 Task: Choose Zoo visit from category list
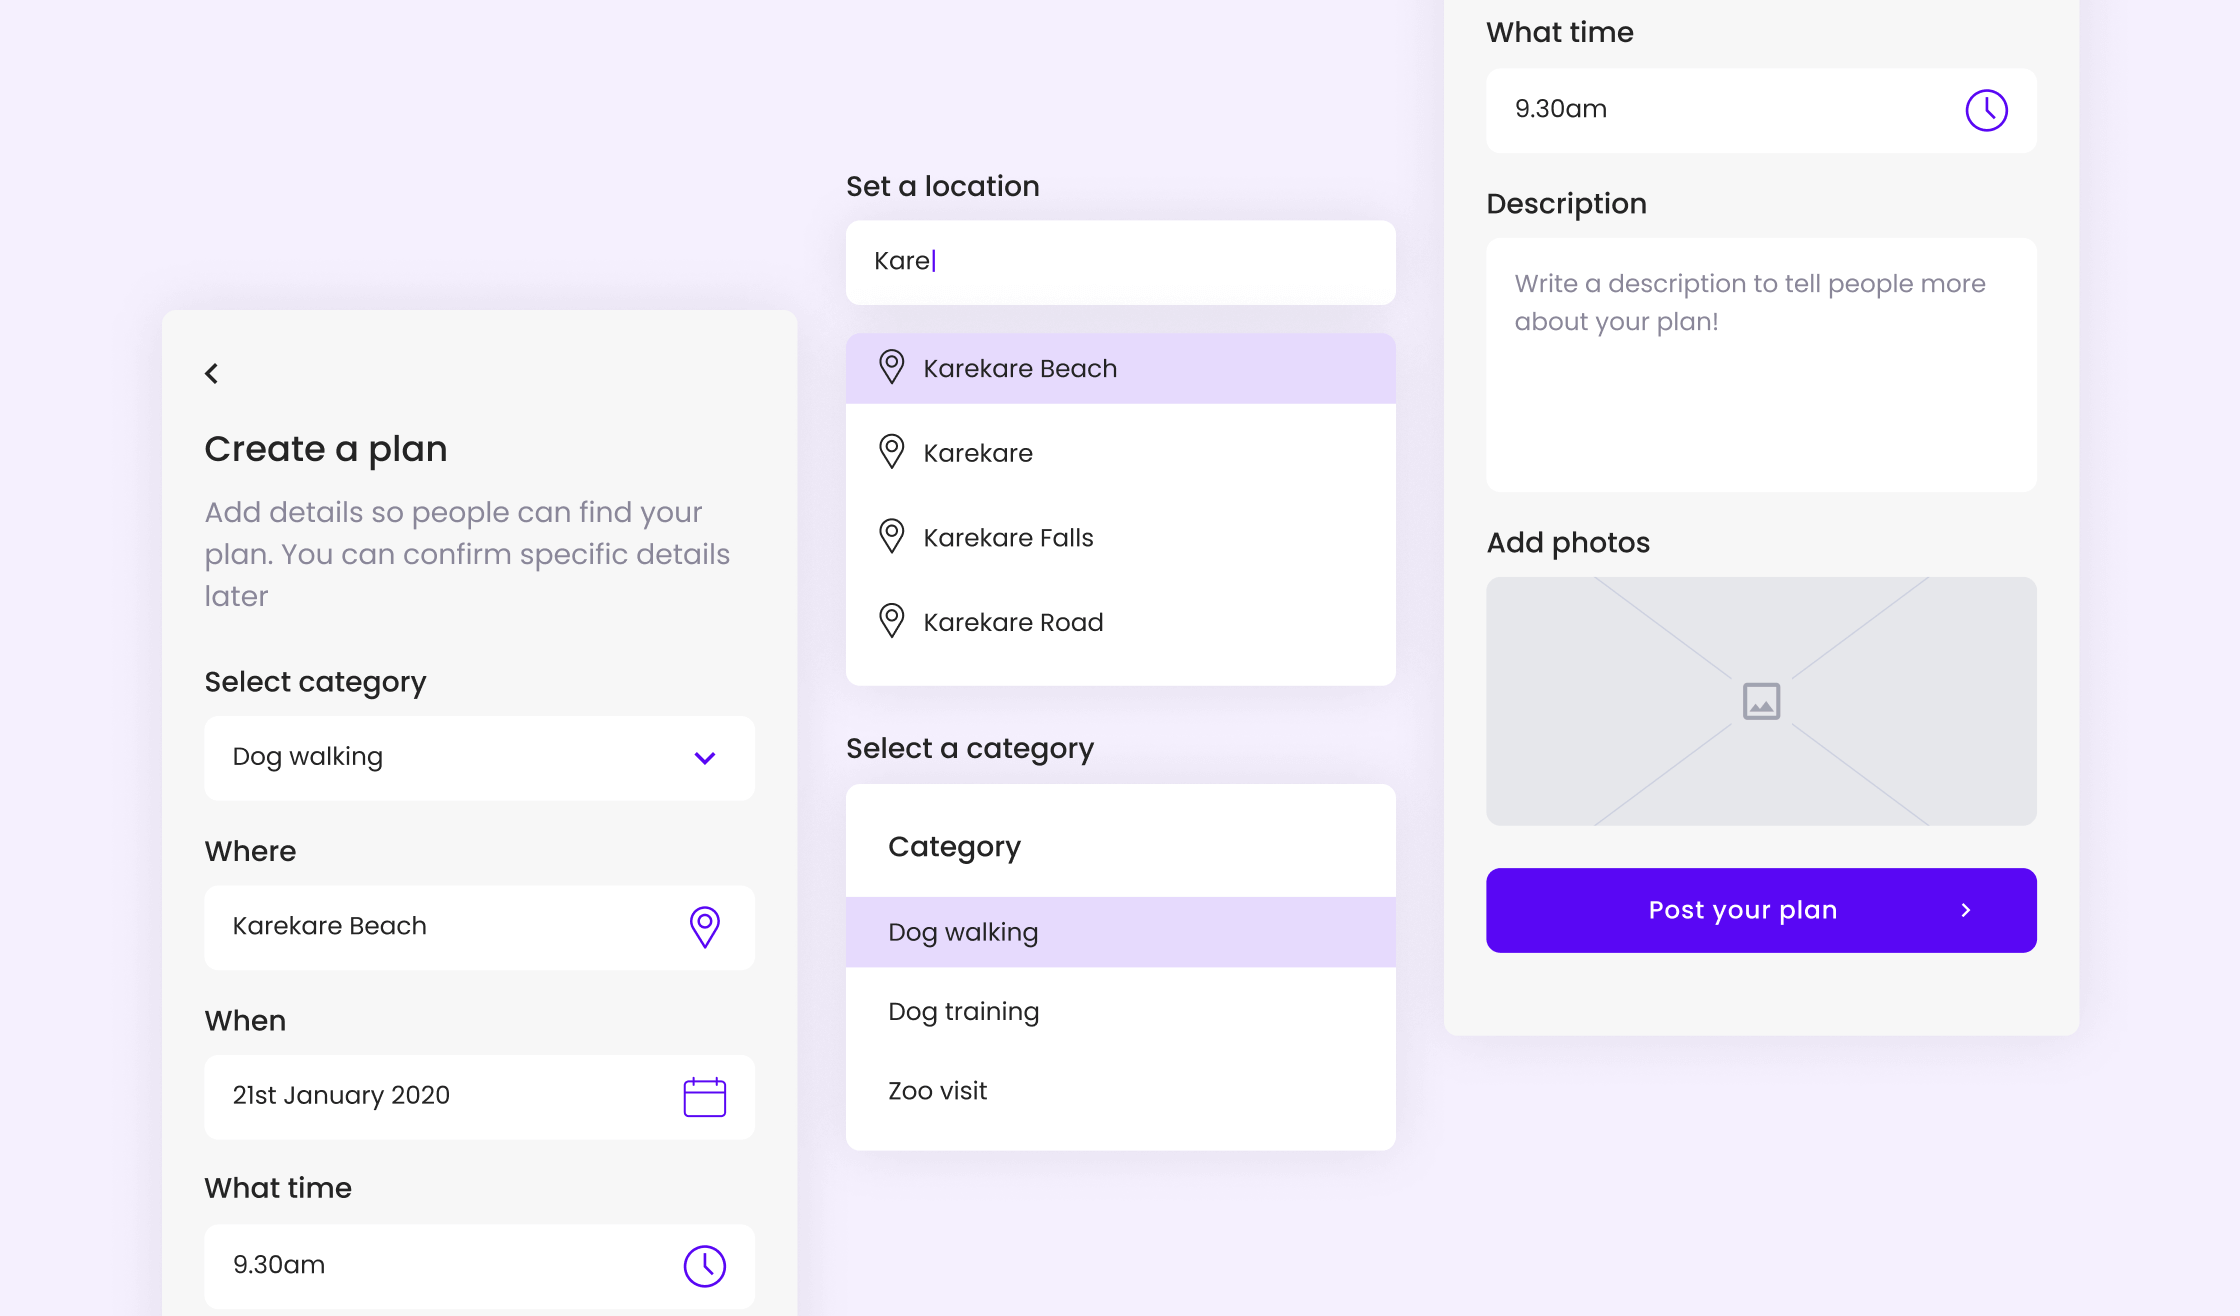tap(1121, 1091)
